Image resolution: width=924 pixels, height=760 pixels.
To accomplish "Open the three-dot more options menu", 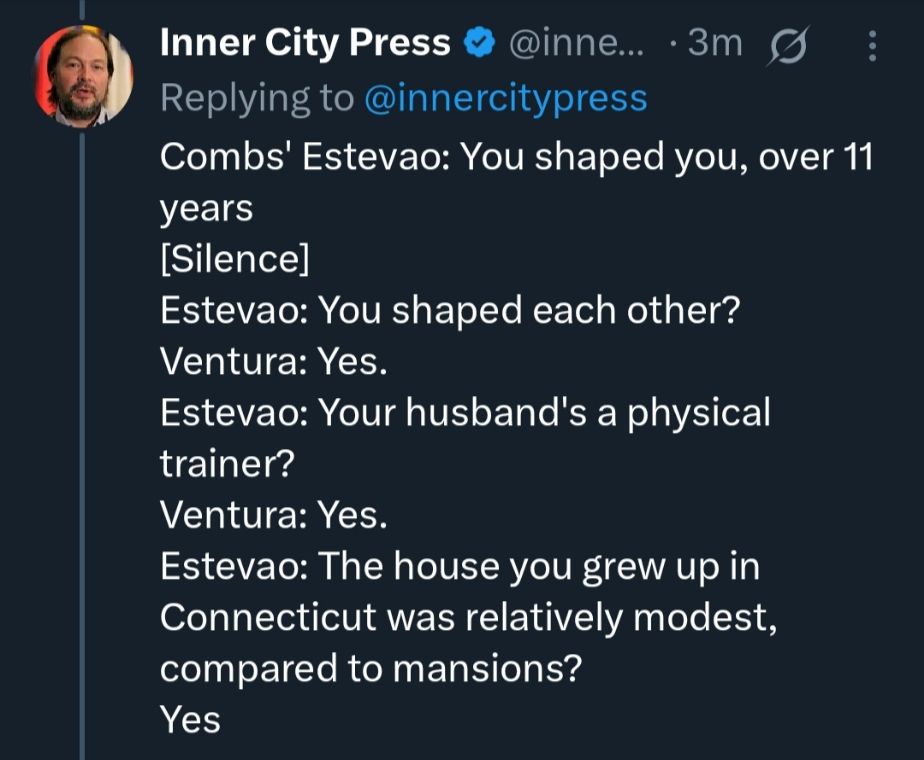I will [x=872, y=45].
